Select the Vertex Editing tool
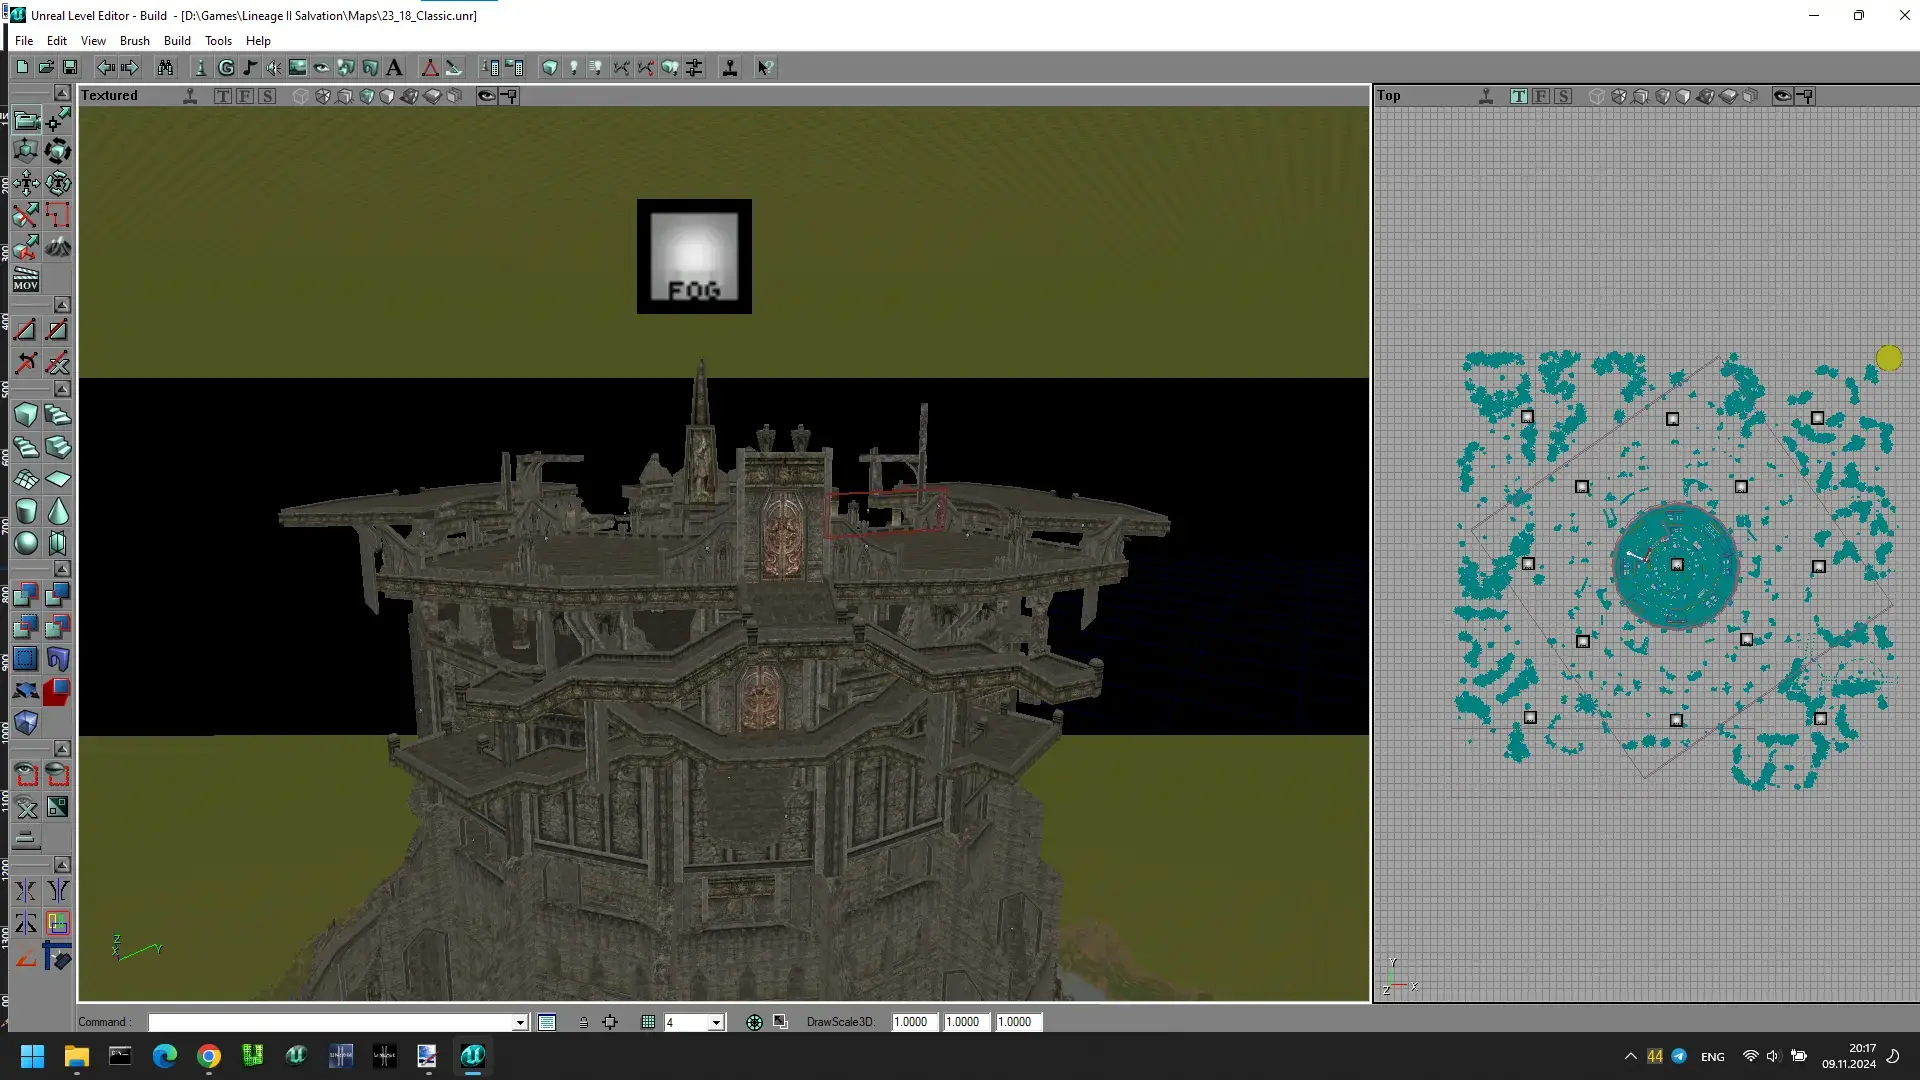 click(58, 120)
